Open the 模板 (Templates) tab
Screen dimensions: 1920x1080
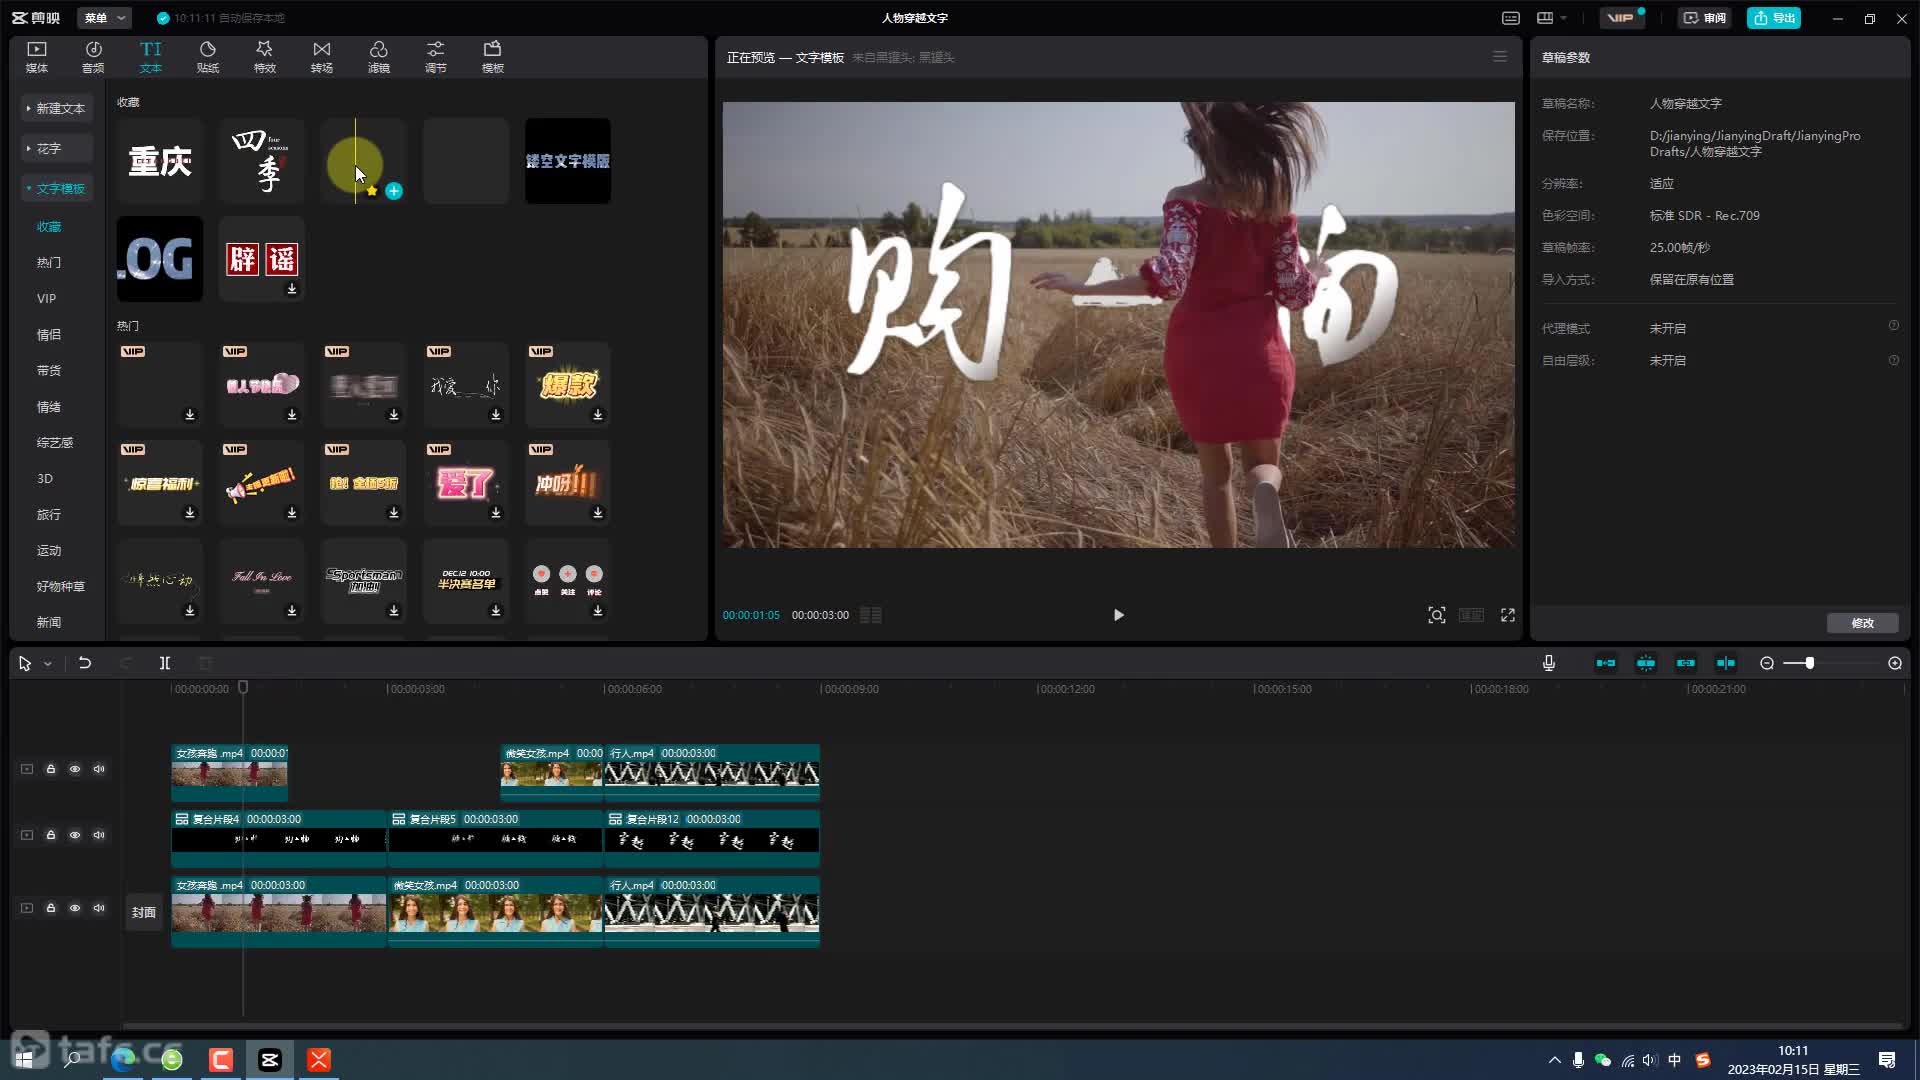coord(493,57)
